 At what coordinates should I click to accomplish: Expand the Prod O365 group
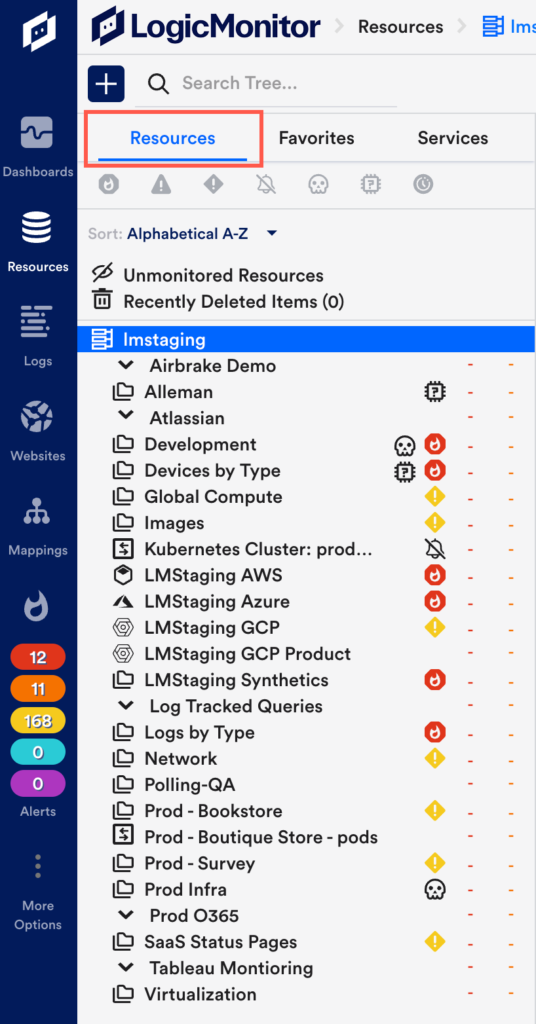click(x=125, y=915)
